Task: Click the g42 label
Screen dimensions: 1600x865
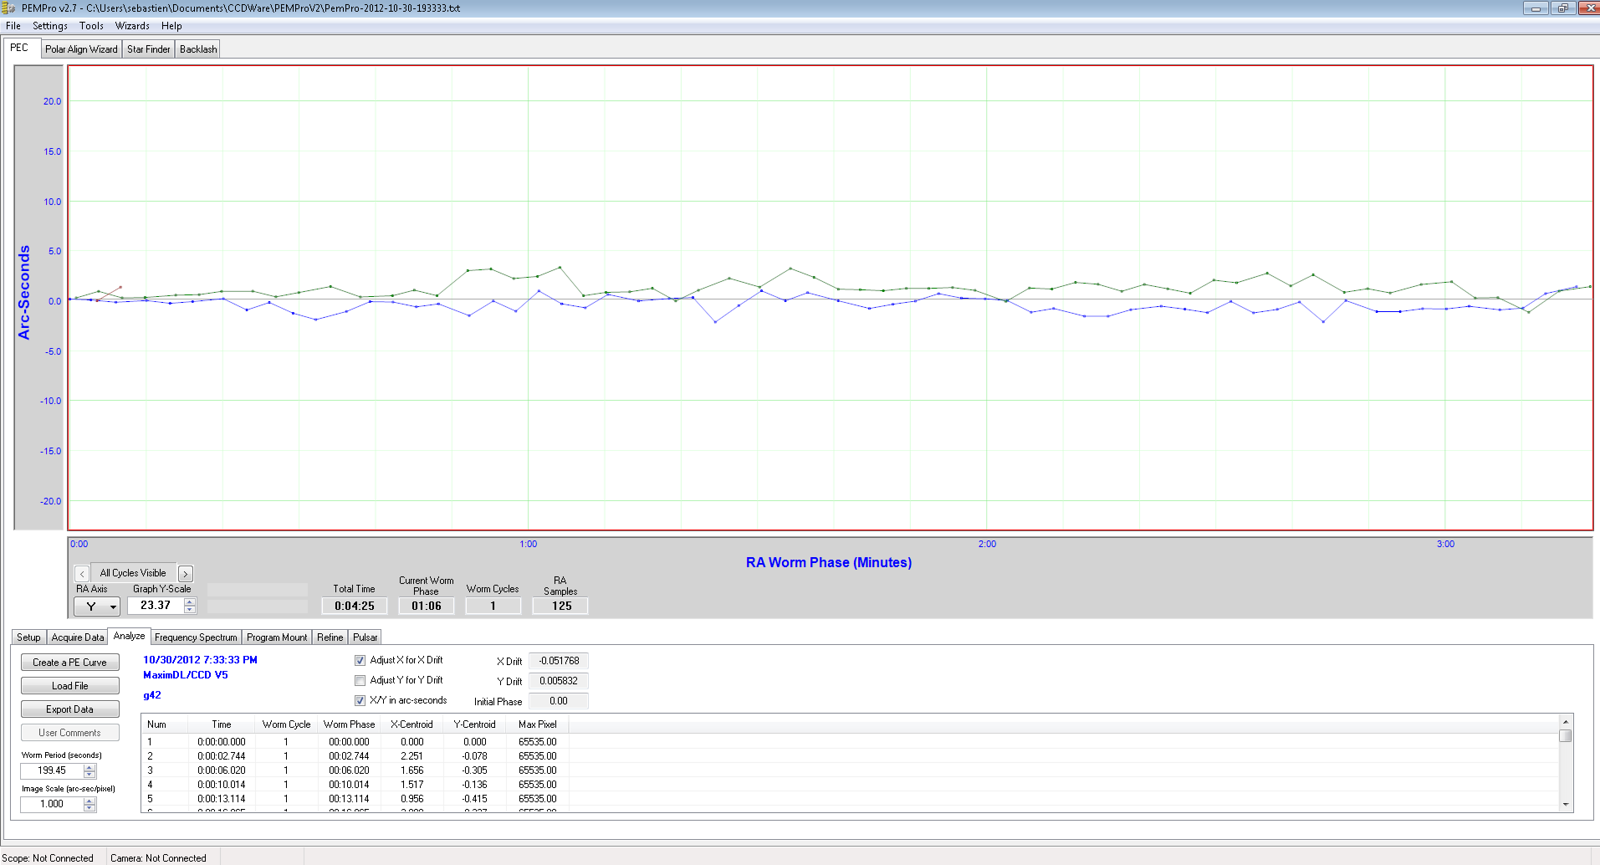Action: click(152, 695)
